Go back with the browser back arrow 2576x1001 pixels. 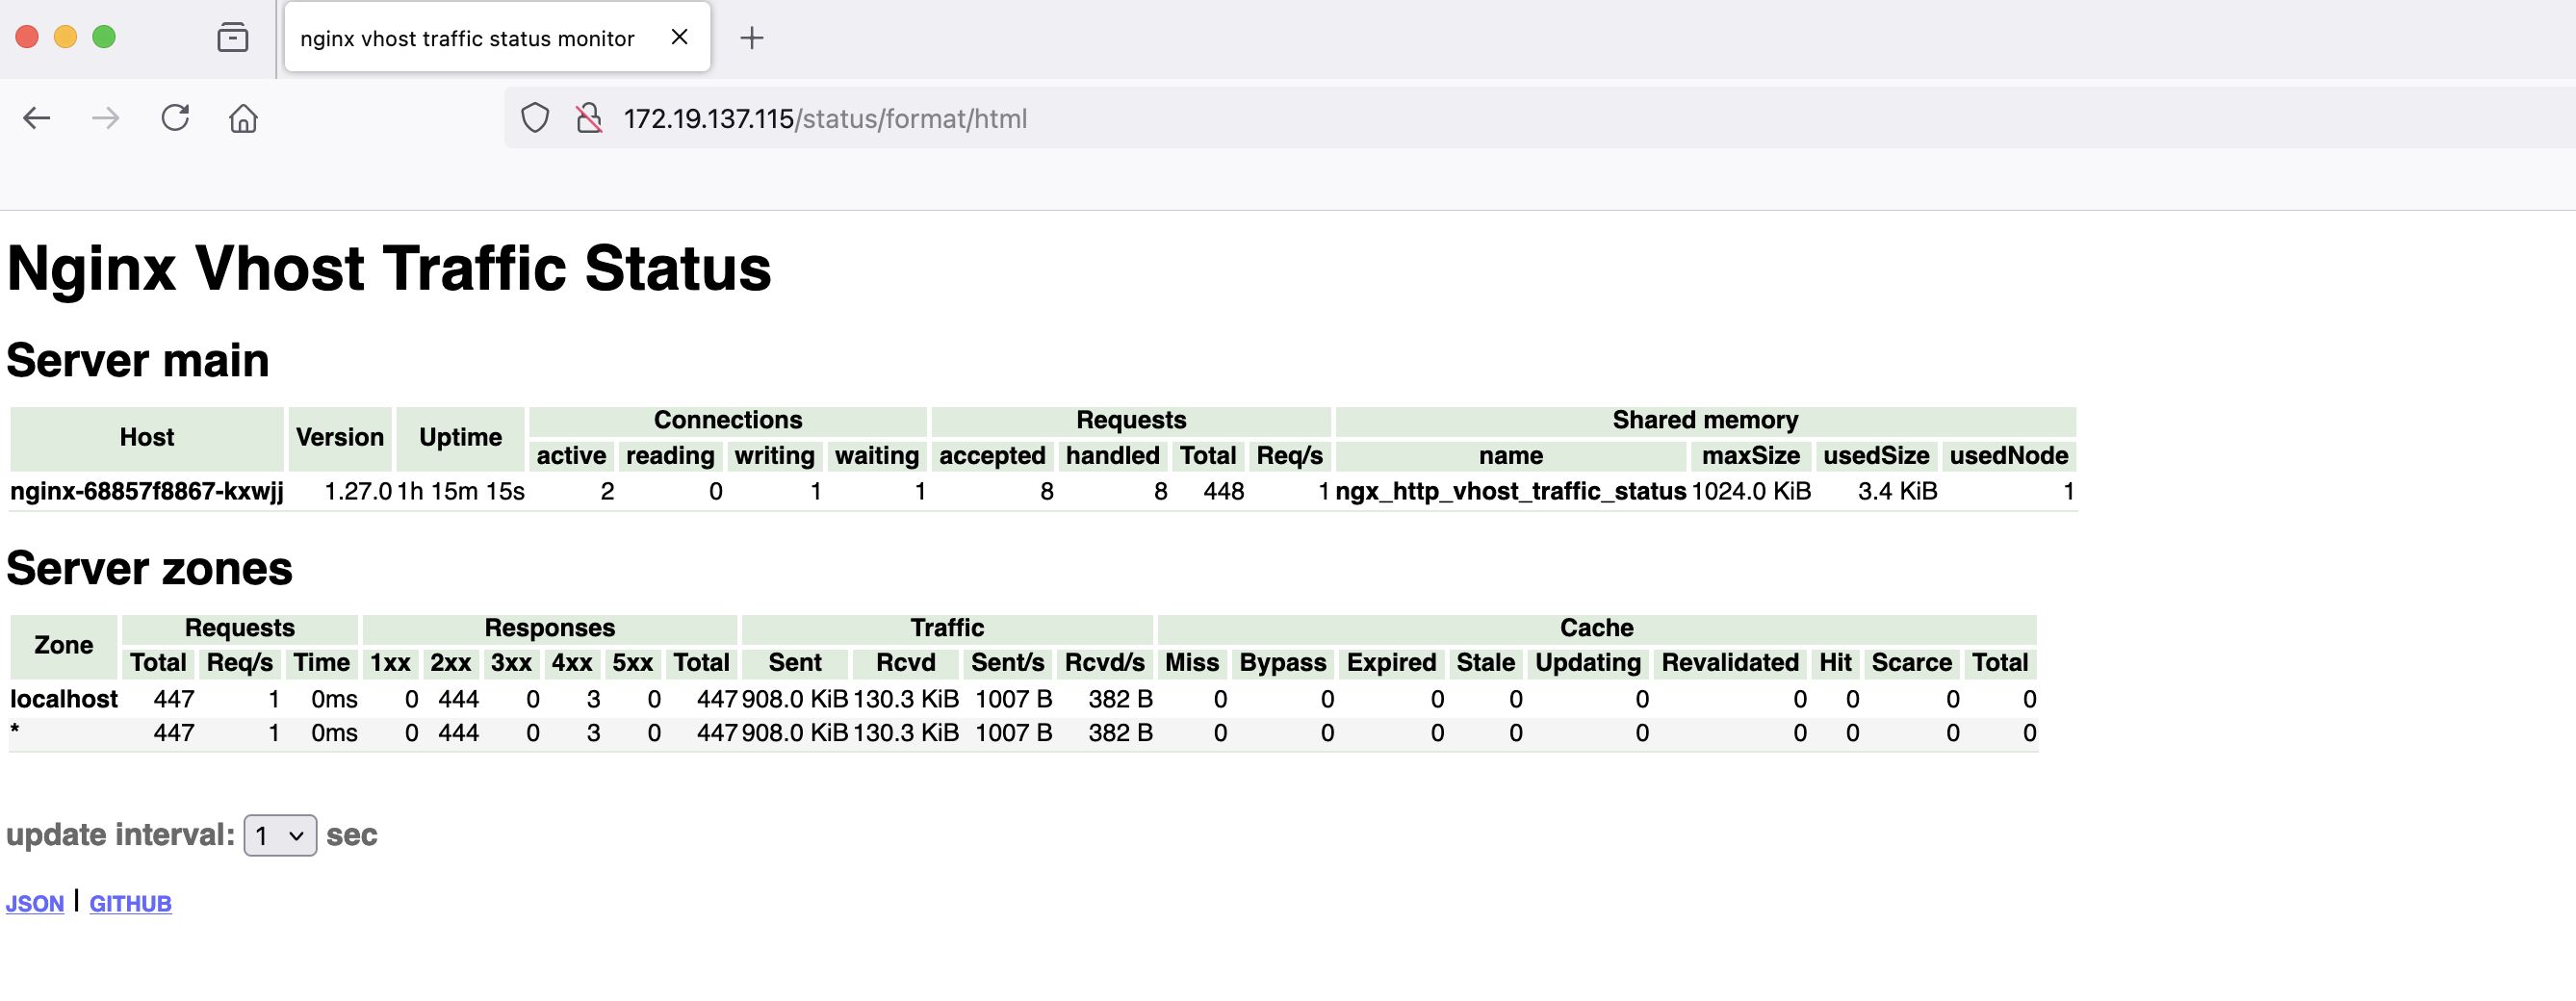pyautogui.click(x=37, y=119)
